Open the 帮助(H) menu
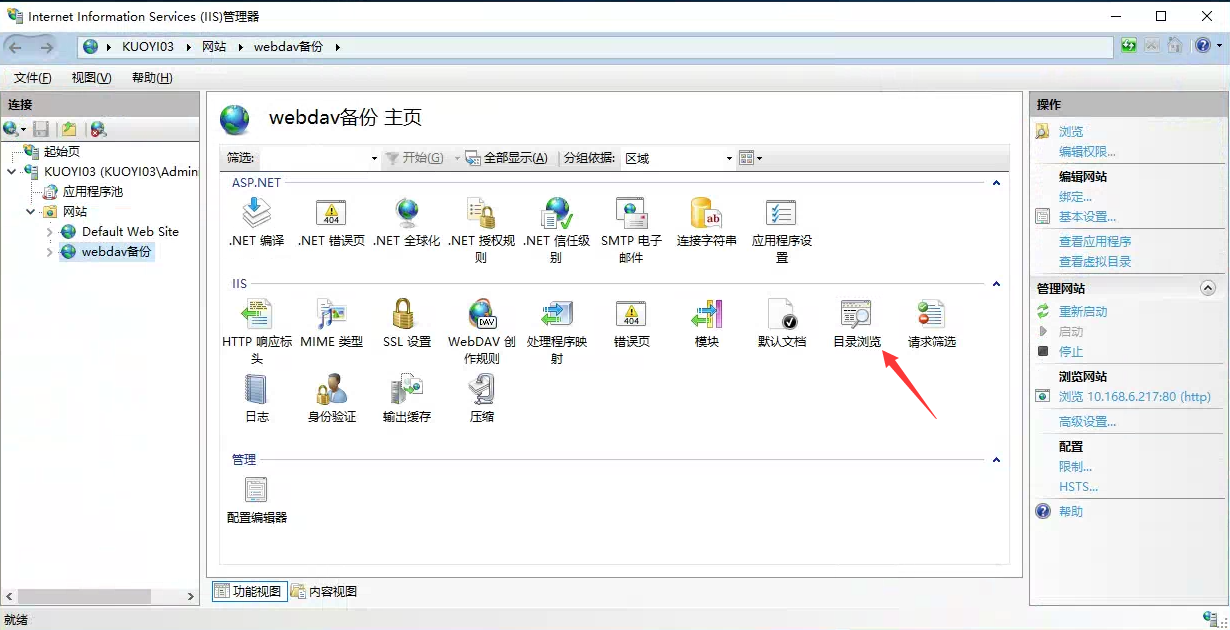The height and width of the screenshot is (630, 1230). tap(152, 78)
